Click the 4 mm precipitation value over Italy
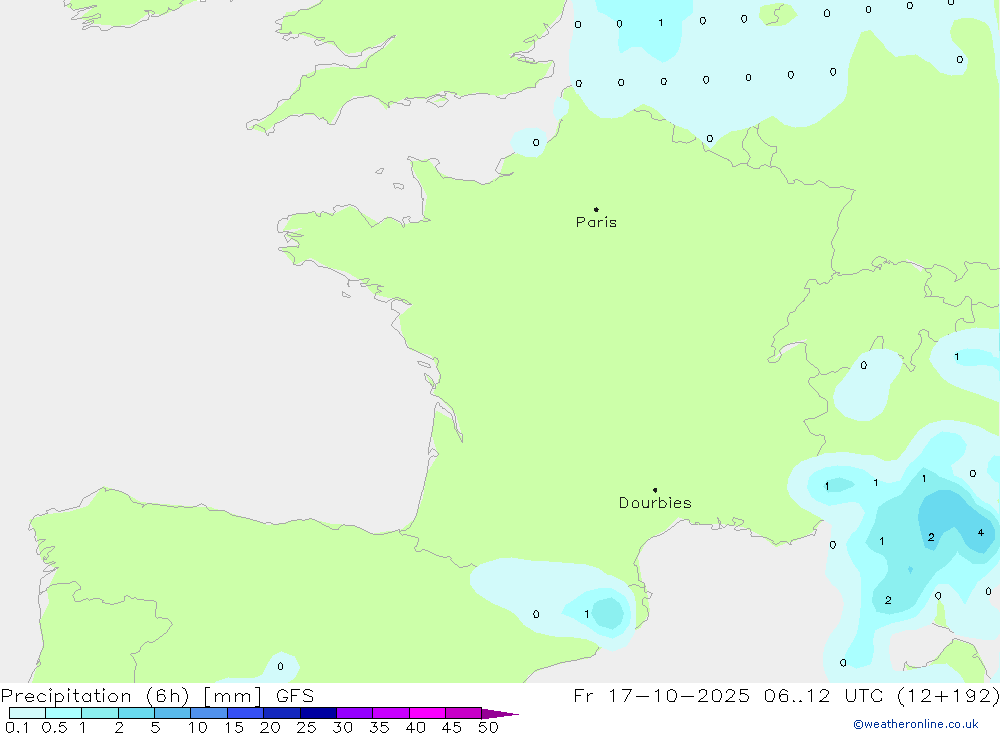The width and height of the screenshot is (1000, 733). pos(981,533)
